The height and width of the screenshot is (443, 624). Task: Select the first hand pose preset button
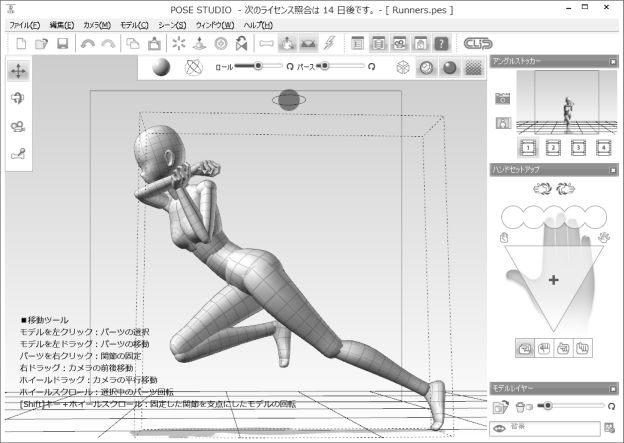pyautogui.click(x=525, y=348)
